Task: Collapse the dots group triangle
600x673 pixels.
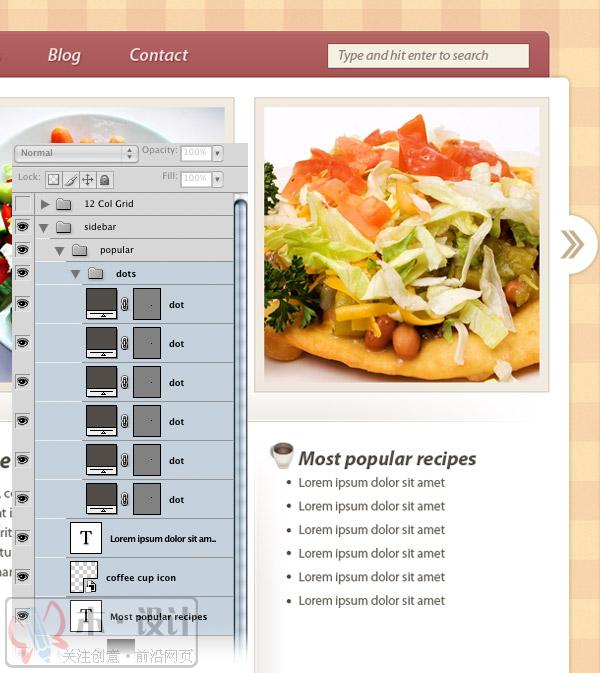Action: (x=76, y=275)
